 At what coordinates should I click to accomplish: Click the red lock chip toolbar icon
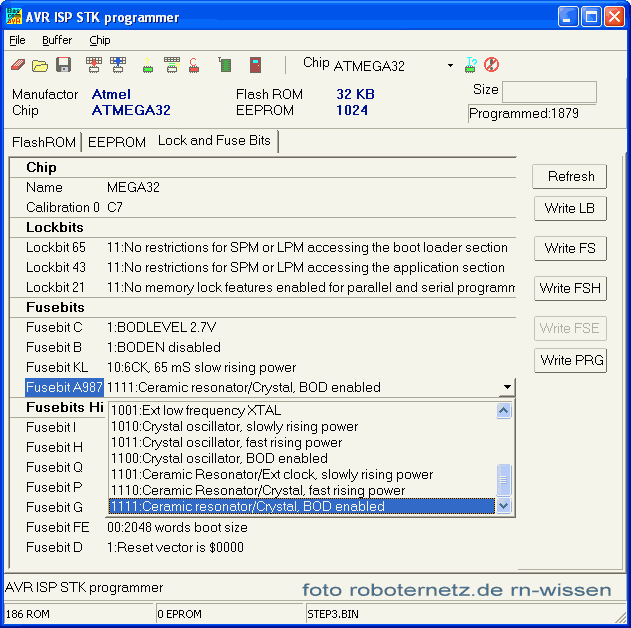[x=194, y=66]
